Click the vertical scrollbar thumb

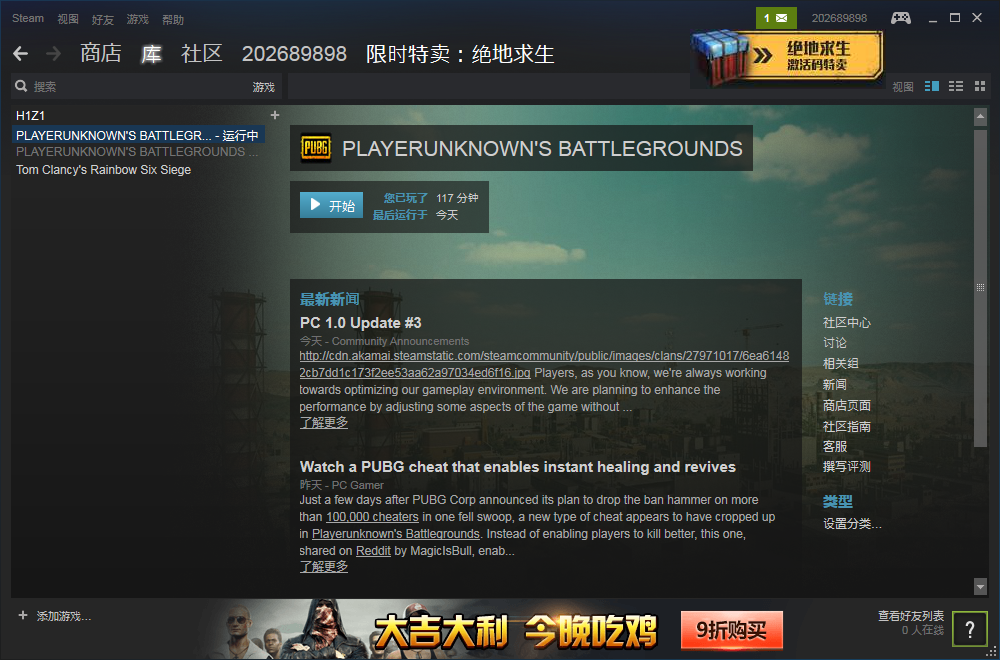pyautogui.click(x=980, y=288)
